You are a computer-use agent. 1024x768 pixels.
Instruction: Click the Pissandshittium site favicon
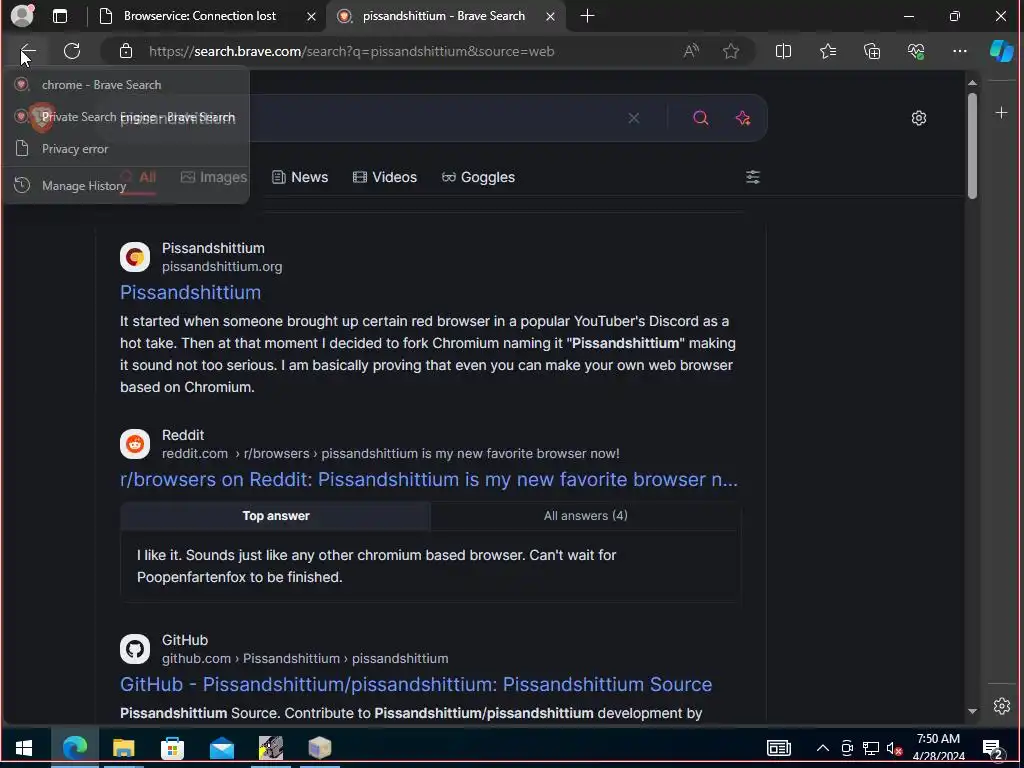pos(135,257)
